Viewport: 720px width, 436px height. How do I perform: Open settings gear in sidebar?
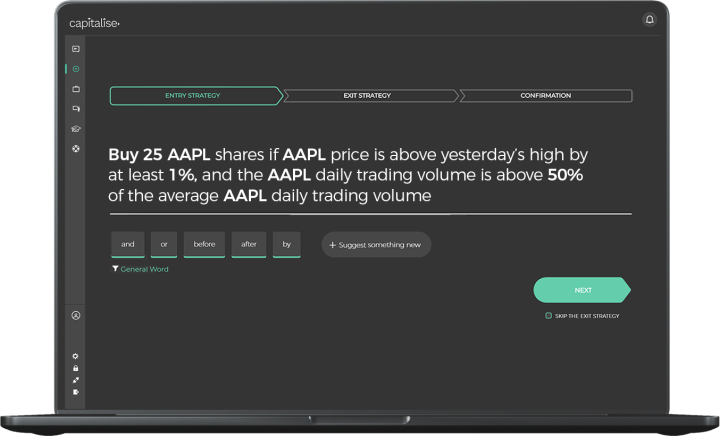pos(75,356)
